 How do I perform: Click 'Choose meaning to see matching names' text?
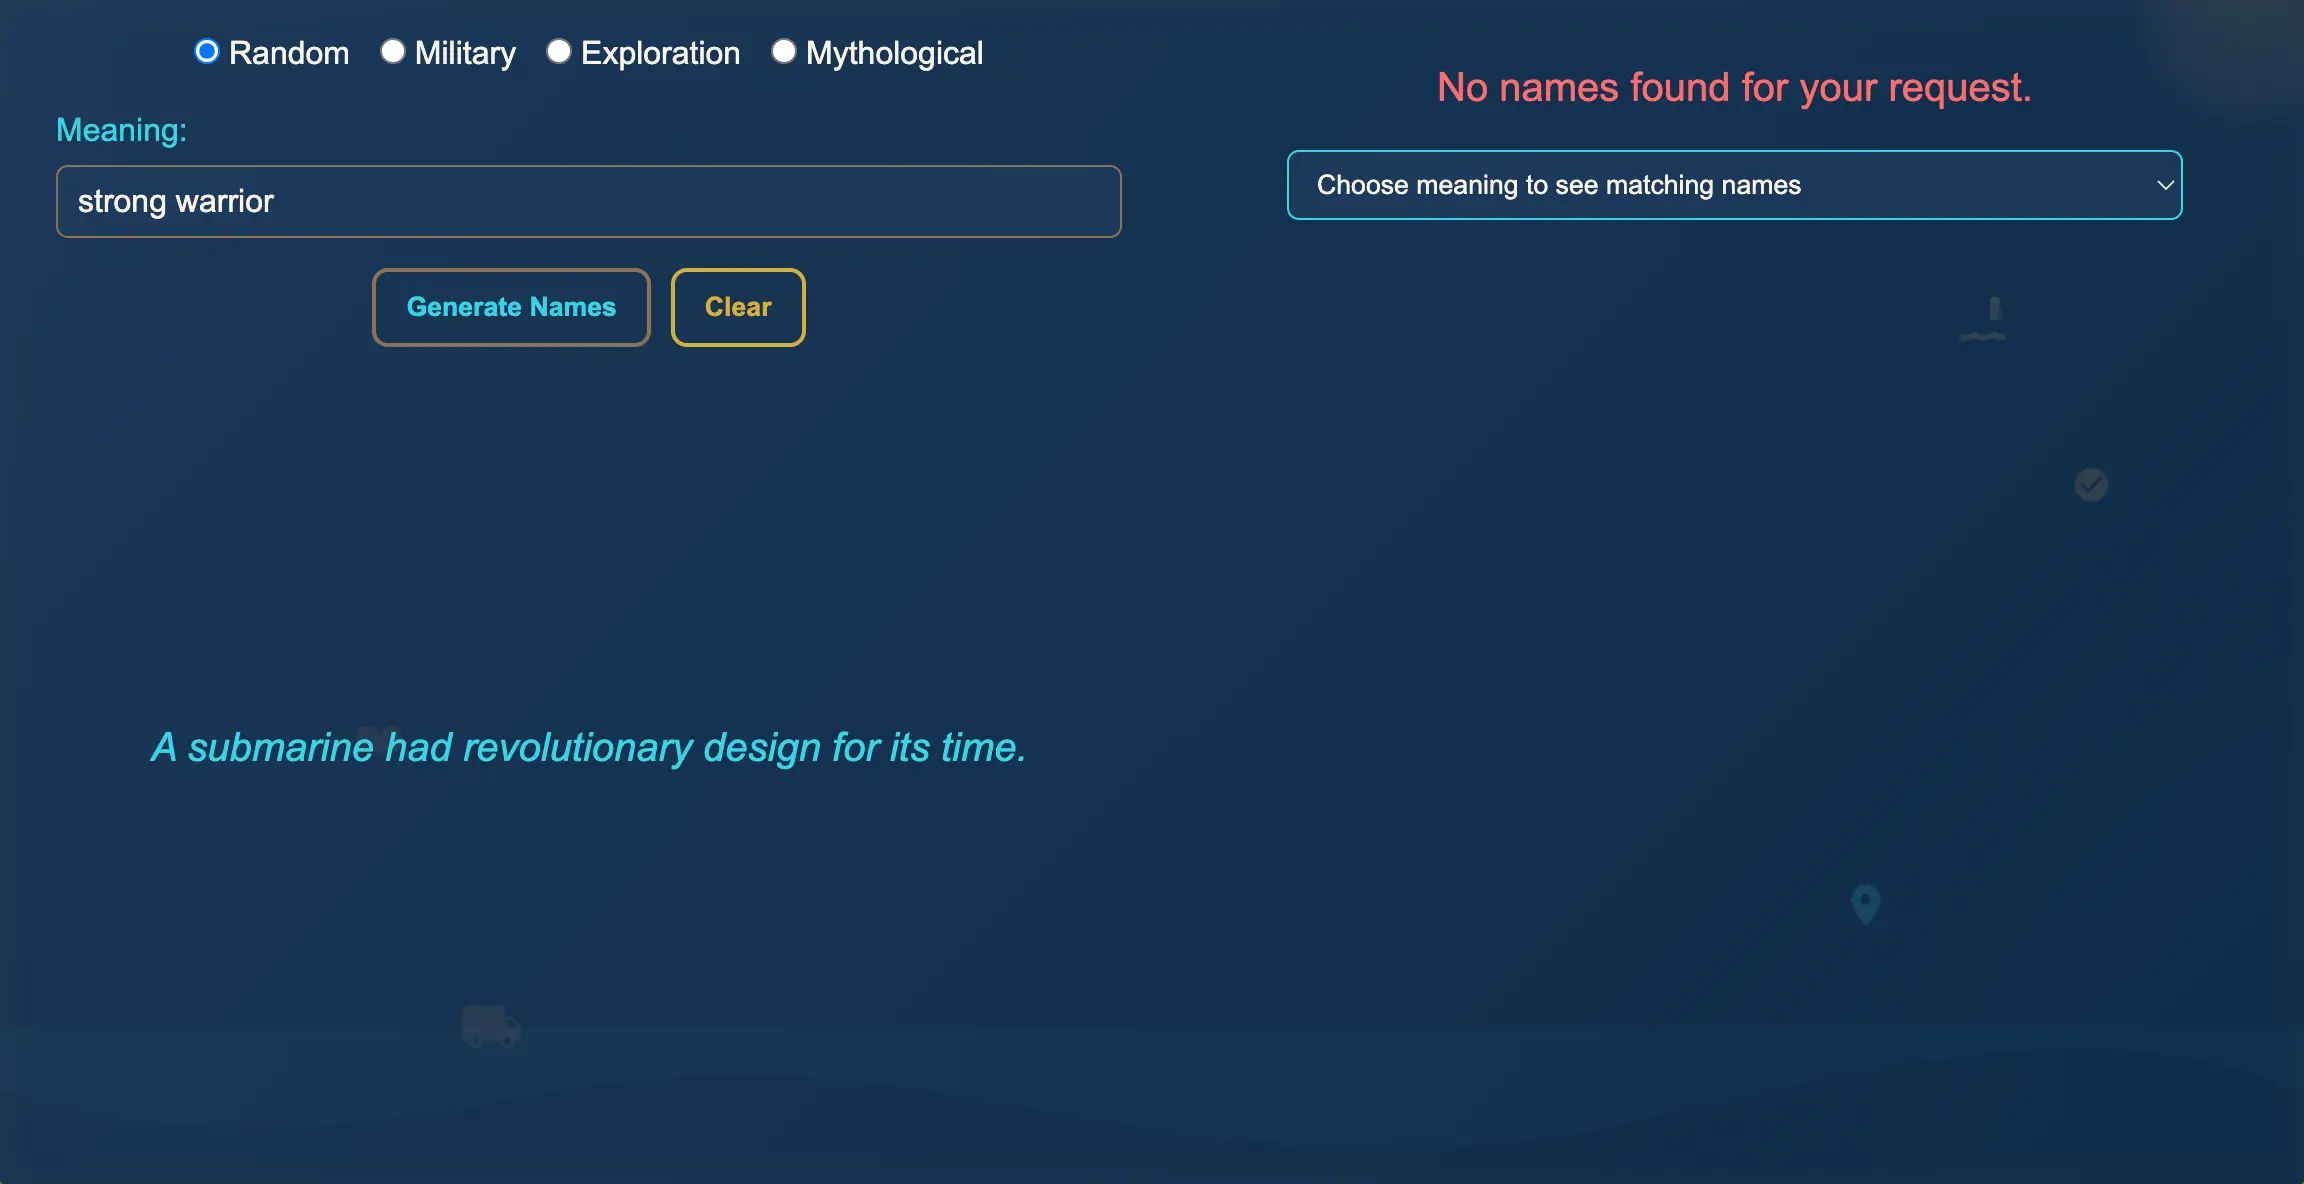click(1559, 185)
